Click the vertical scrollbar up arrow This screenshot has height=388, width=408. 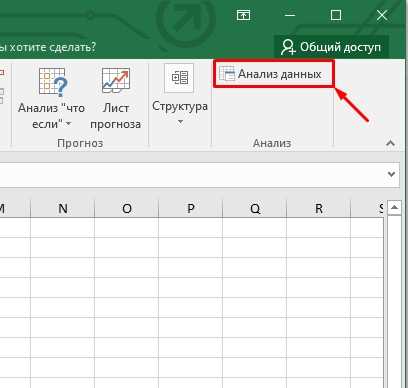[394, 208]
